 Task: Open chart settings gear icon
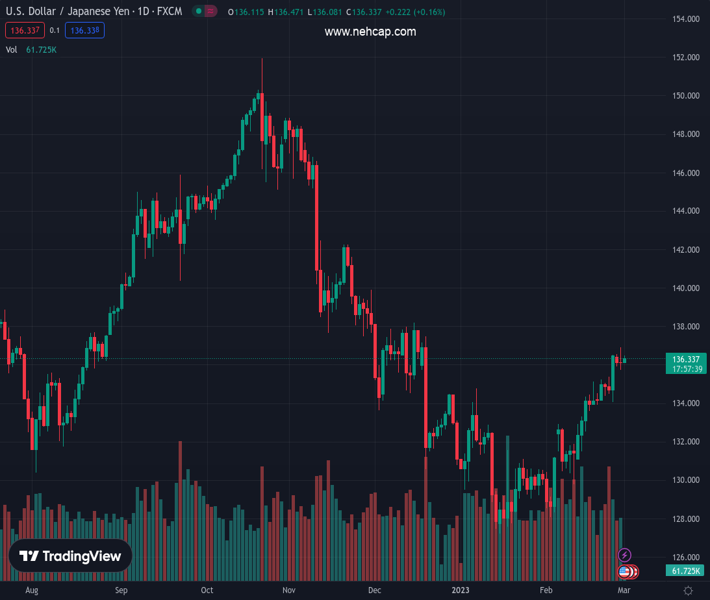point(688,591)
